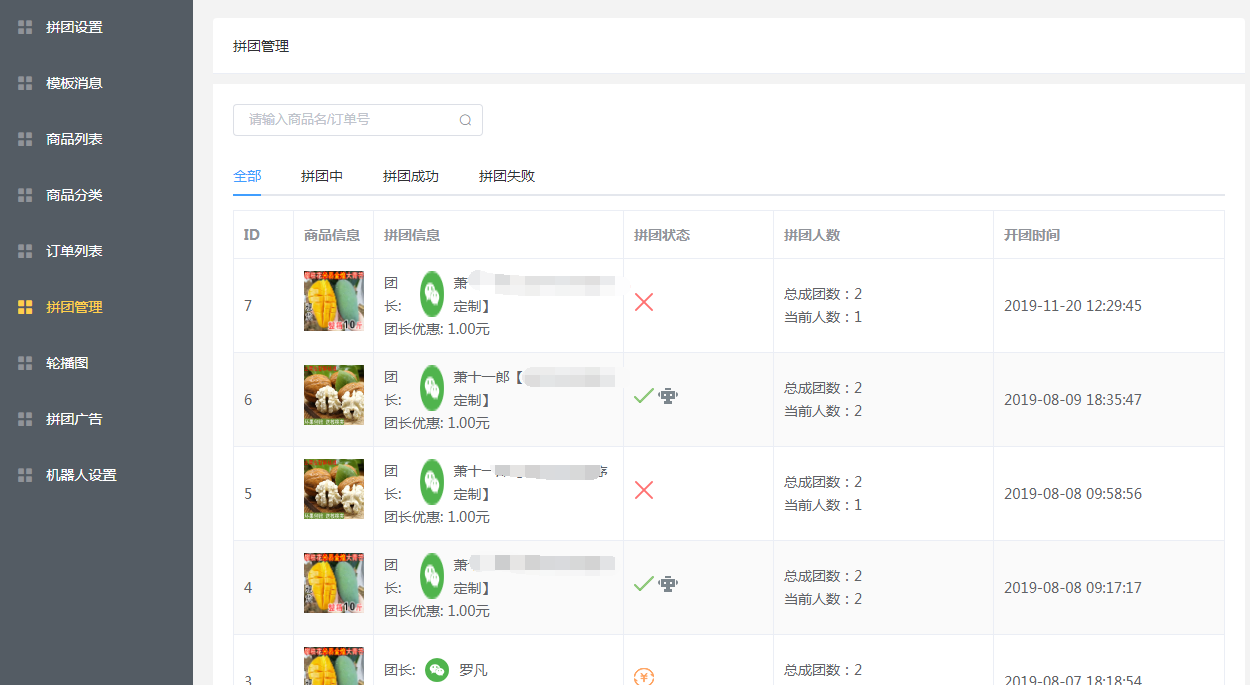Open walnut product thumbnail in row 6
Screen dimensions: 1250x685
pyautogui.click(x=334, y=395)
